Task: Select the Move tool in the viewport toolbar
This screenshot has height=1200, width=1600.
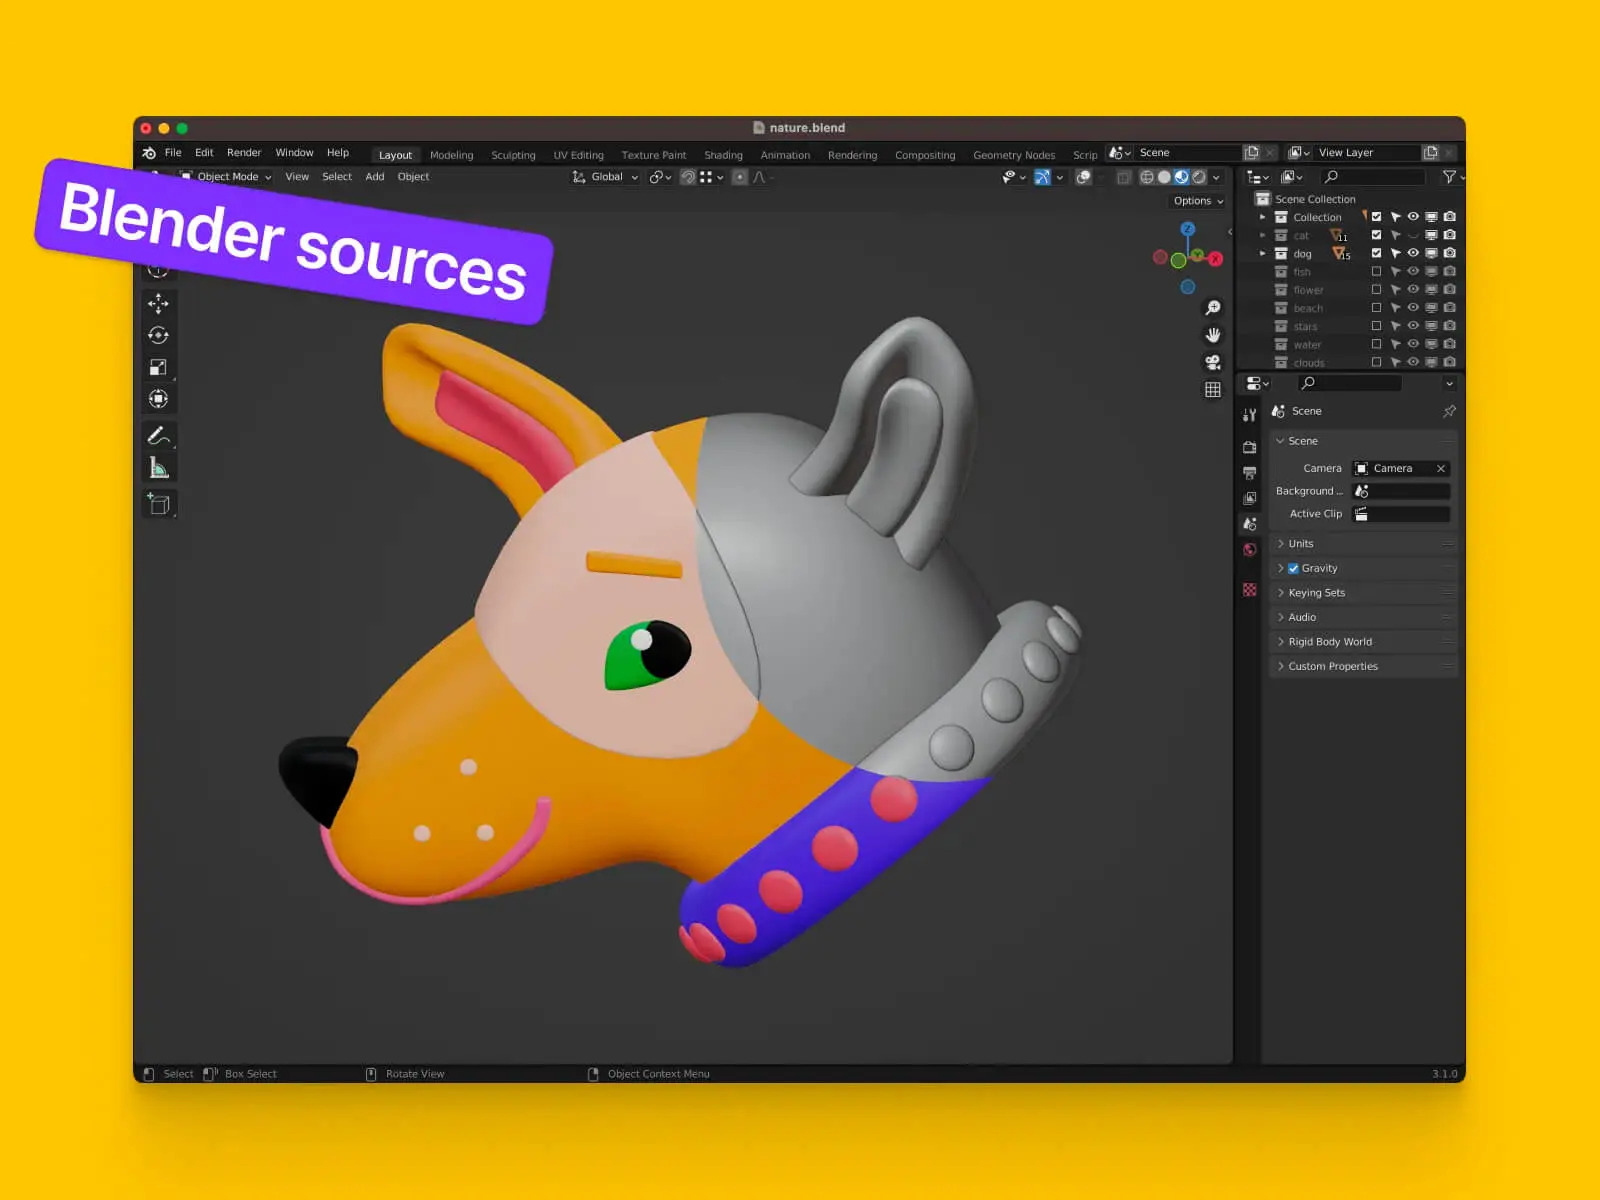Action: (x=158, y=303)
